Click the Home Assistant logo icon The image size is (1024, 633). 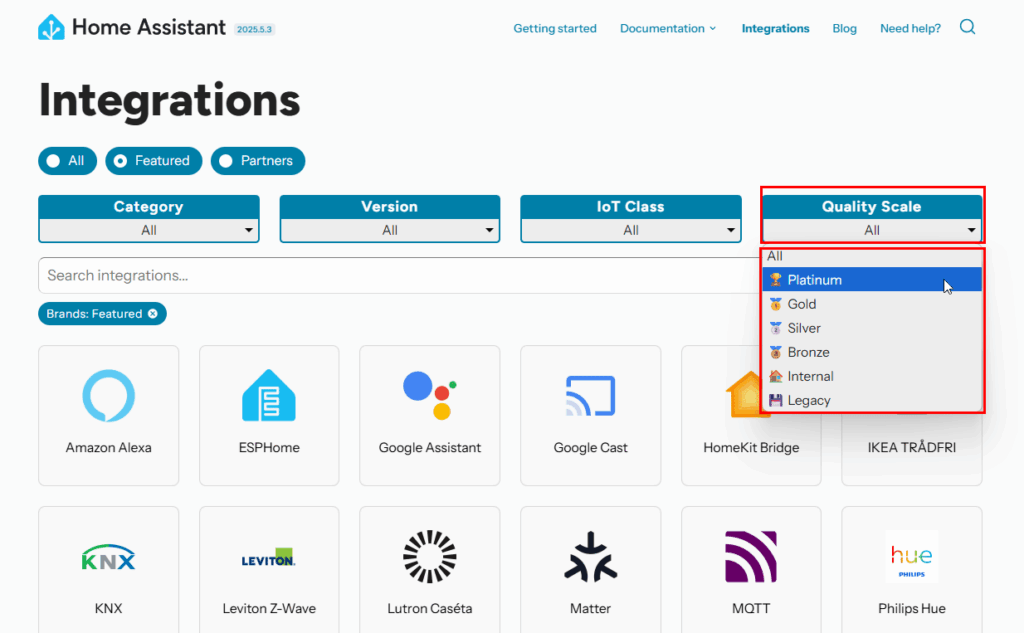[51, 28]
